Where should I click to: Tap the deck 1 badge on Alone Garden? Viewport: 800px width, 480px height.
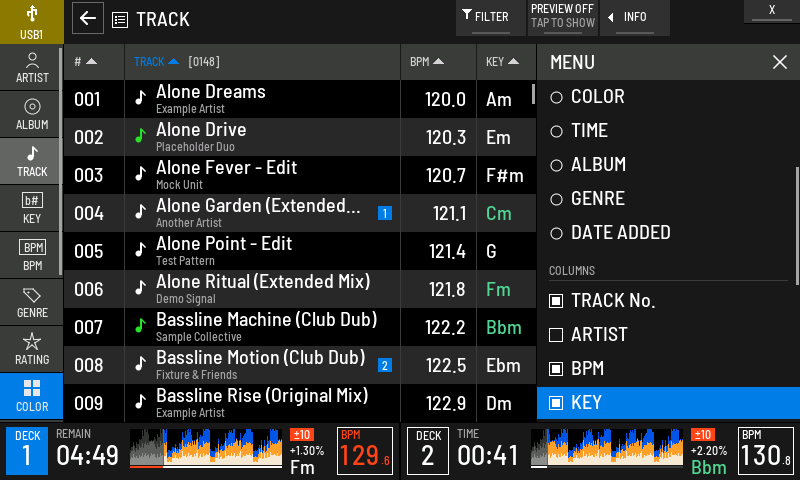pos(385,213)
